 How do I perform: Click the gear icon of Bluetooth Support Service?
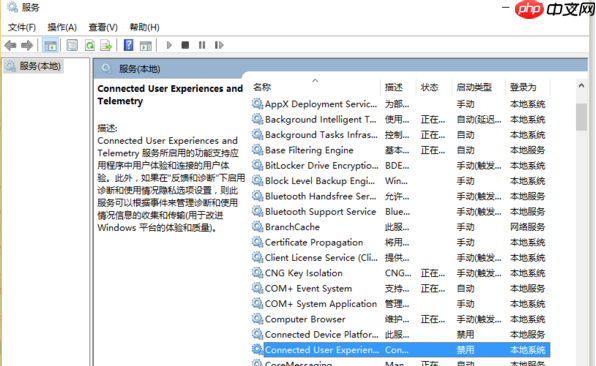[x=257, y=211]
